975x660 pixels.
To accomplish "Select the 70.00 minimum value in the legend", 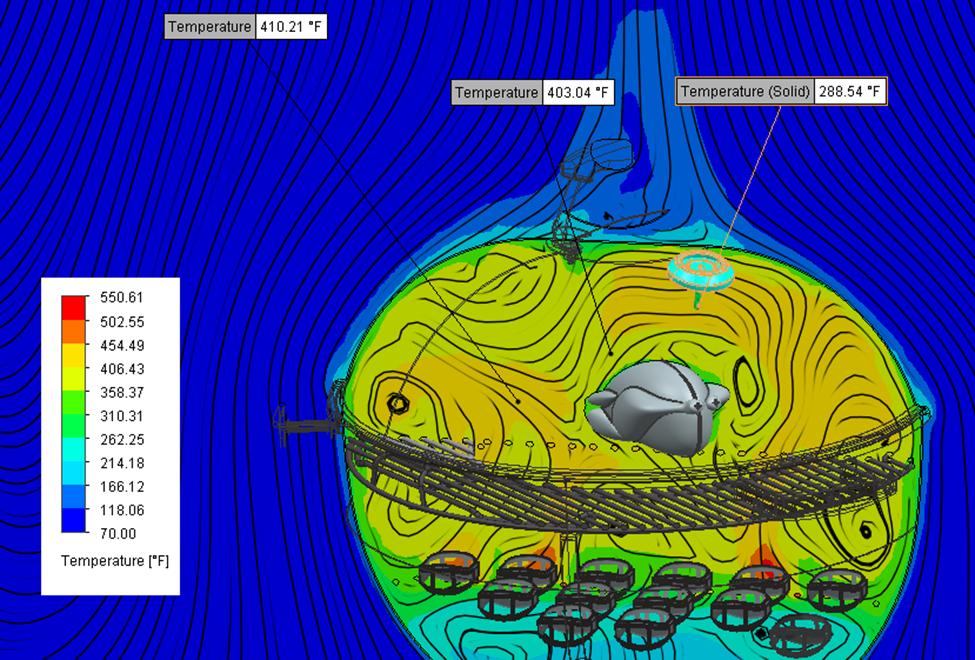I will coord(119,533).
